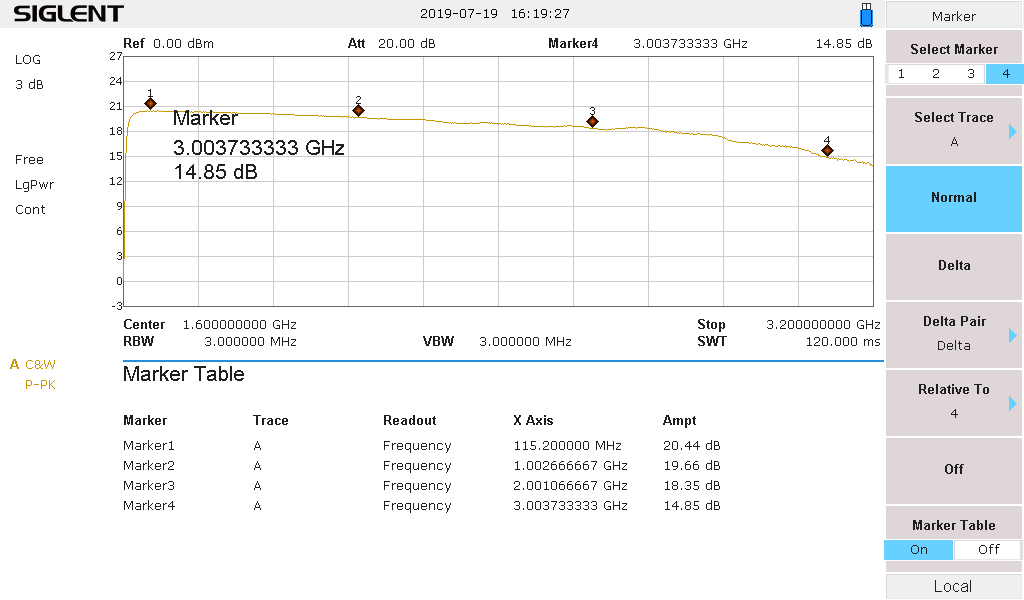Click the LgPwr label

point(35,185)
